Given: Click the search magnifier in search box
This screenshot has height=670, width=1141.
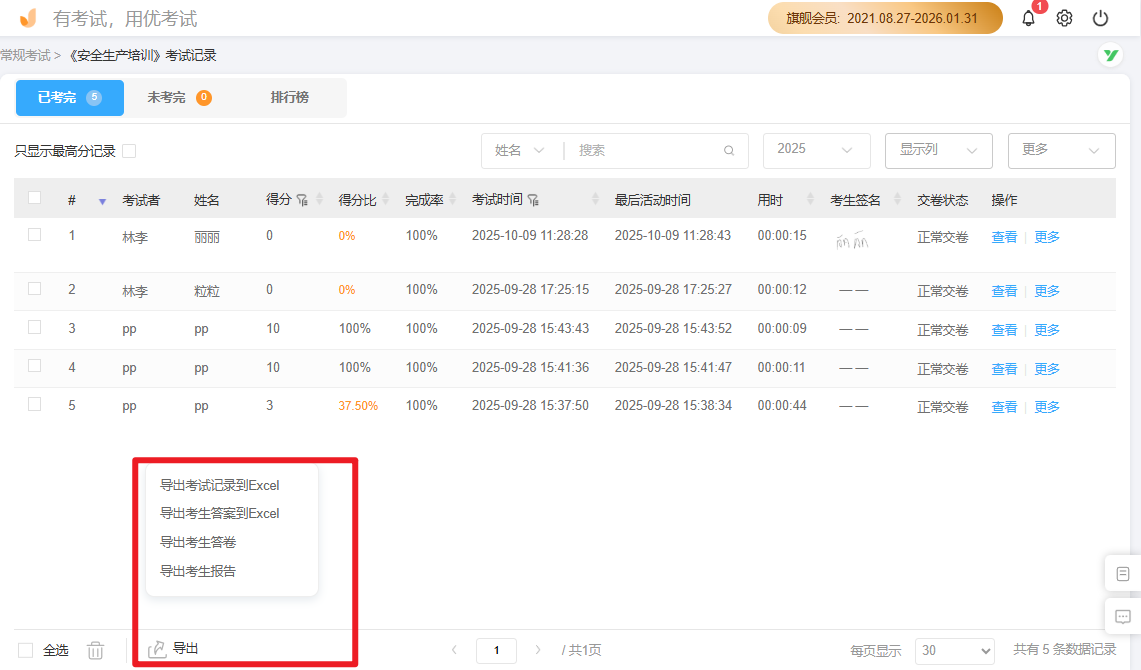Looking at the screenshot, I should (x=728, y=150).
